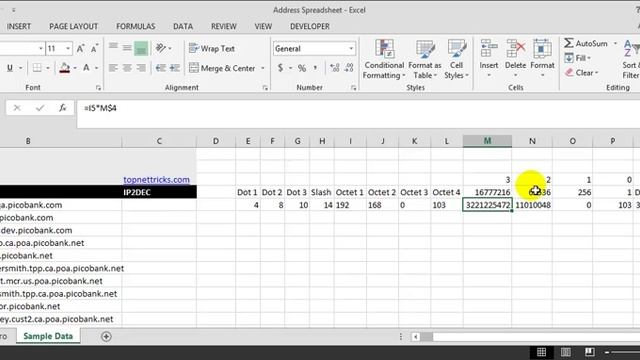The width and height of the screenshot is (640, 360).
Task: Toggle Wrap Text
Action: [212, 49]
